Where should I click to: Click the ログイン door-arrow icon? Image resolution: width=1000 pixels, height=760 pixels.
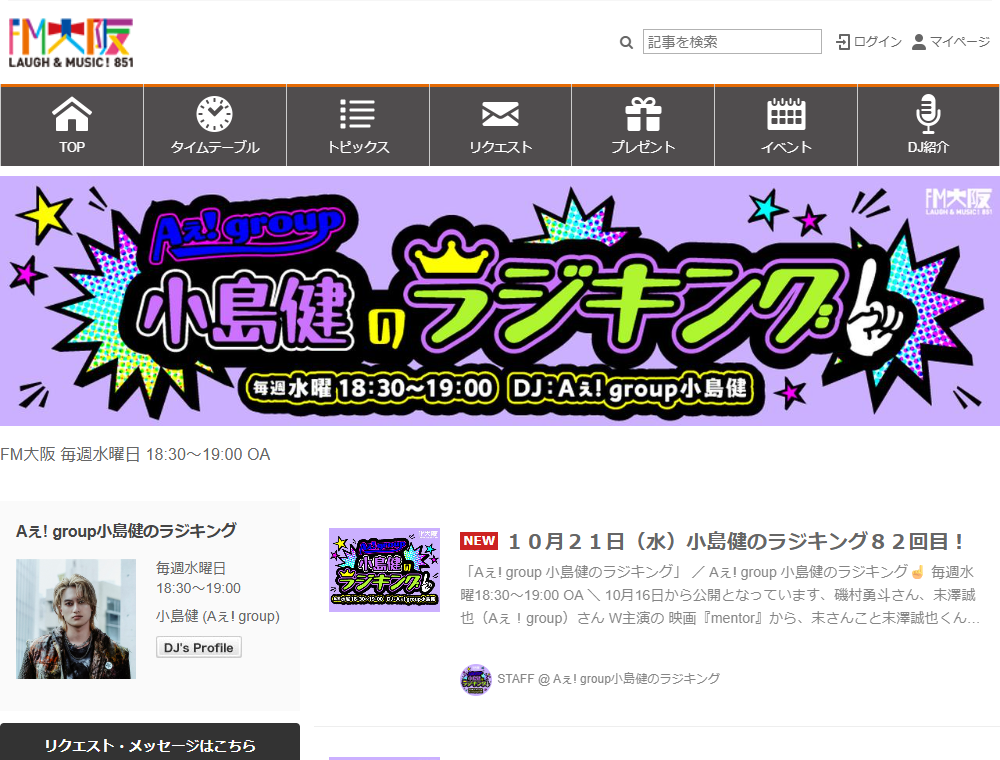click(x=843, y=42)
